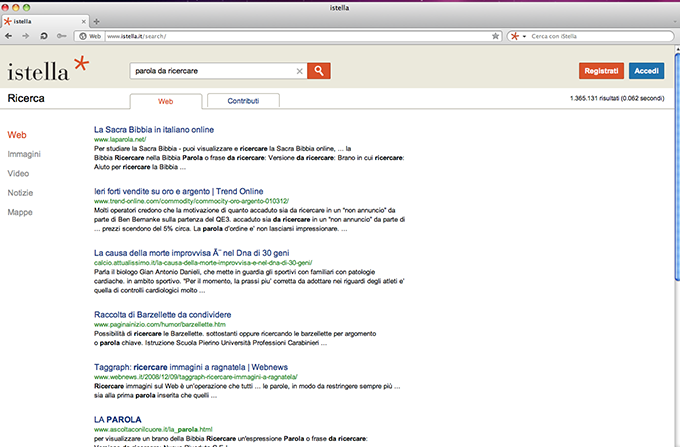680x447 pixels.
Task: Click the vertical scrollbar thumb
Action: click(677, 167)
